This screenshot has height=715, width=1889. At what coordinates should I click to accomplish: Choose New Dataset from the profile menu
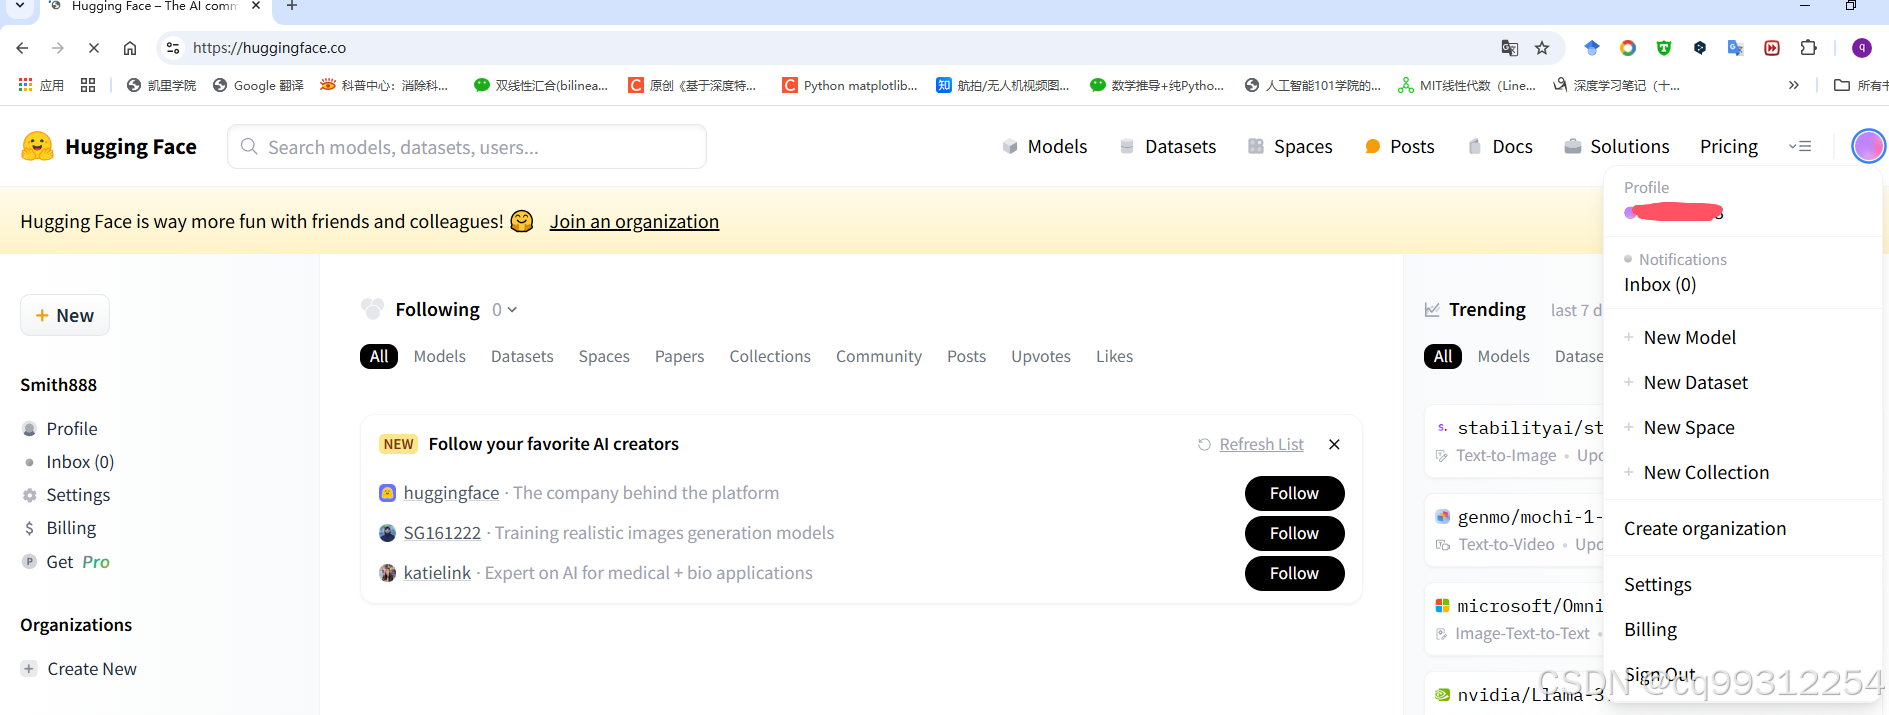(1695, 383)
